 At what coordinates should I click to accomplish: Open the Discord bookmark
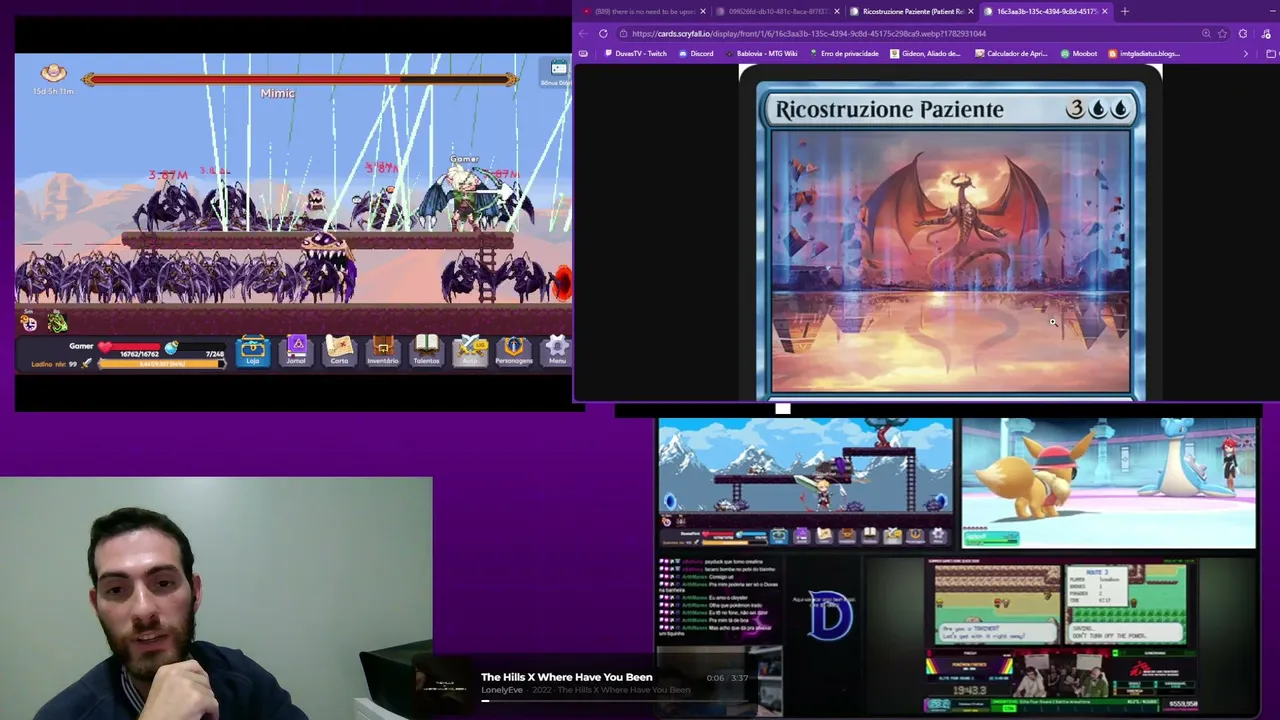[x=695, y=53]
